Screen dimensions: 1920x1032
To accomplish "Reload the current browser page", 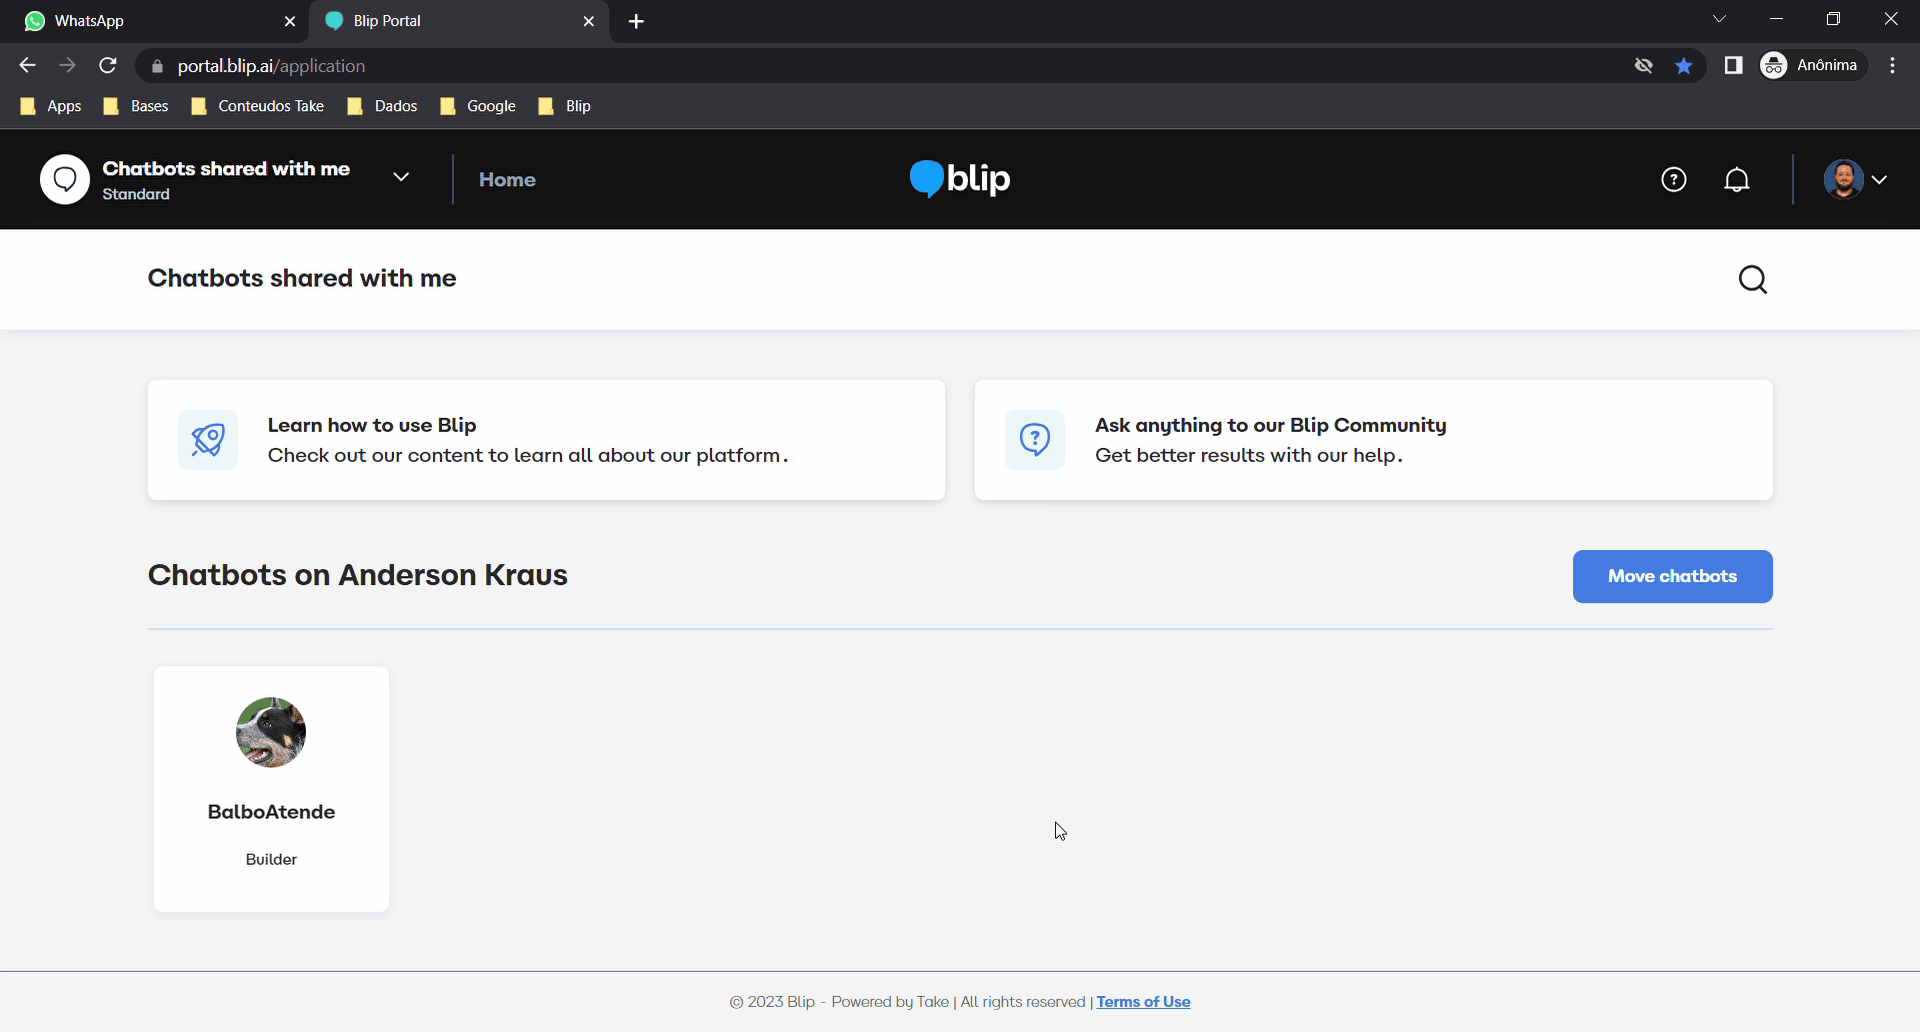I will [108, 66].
